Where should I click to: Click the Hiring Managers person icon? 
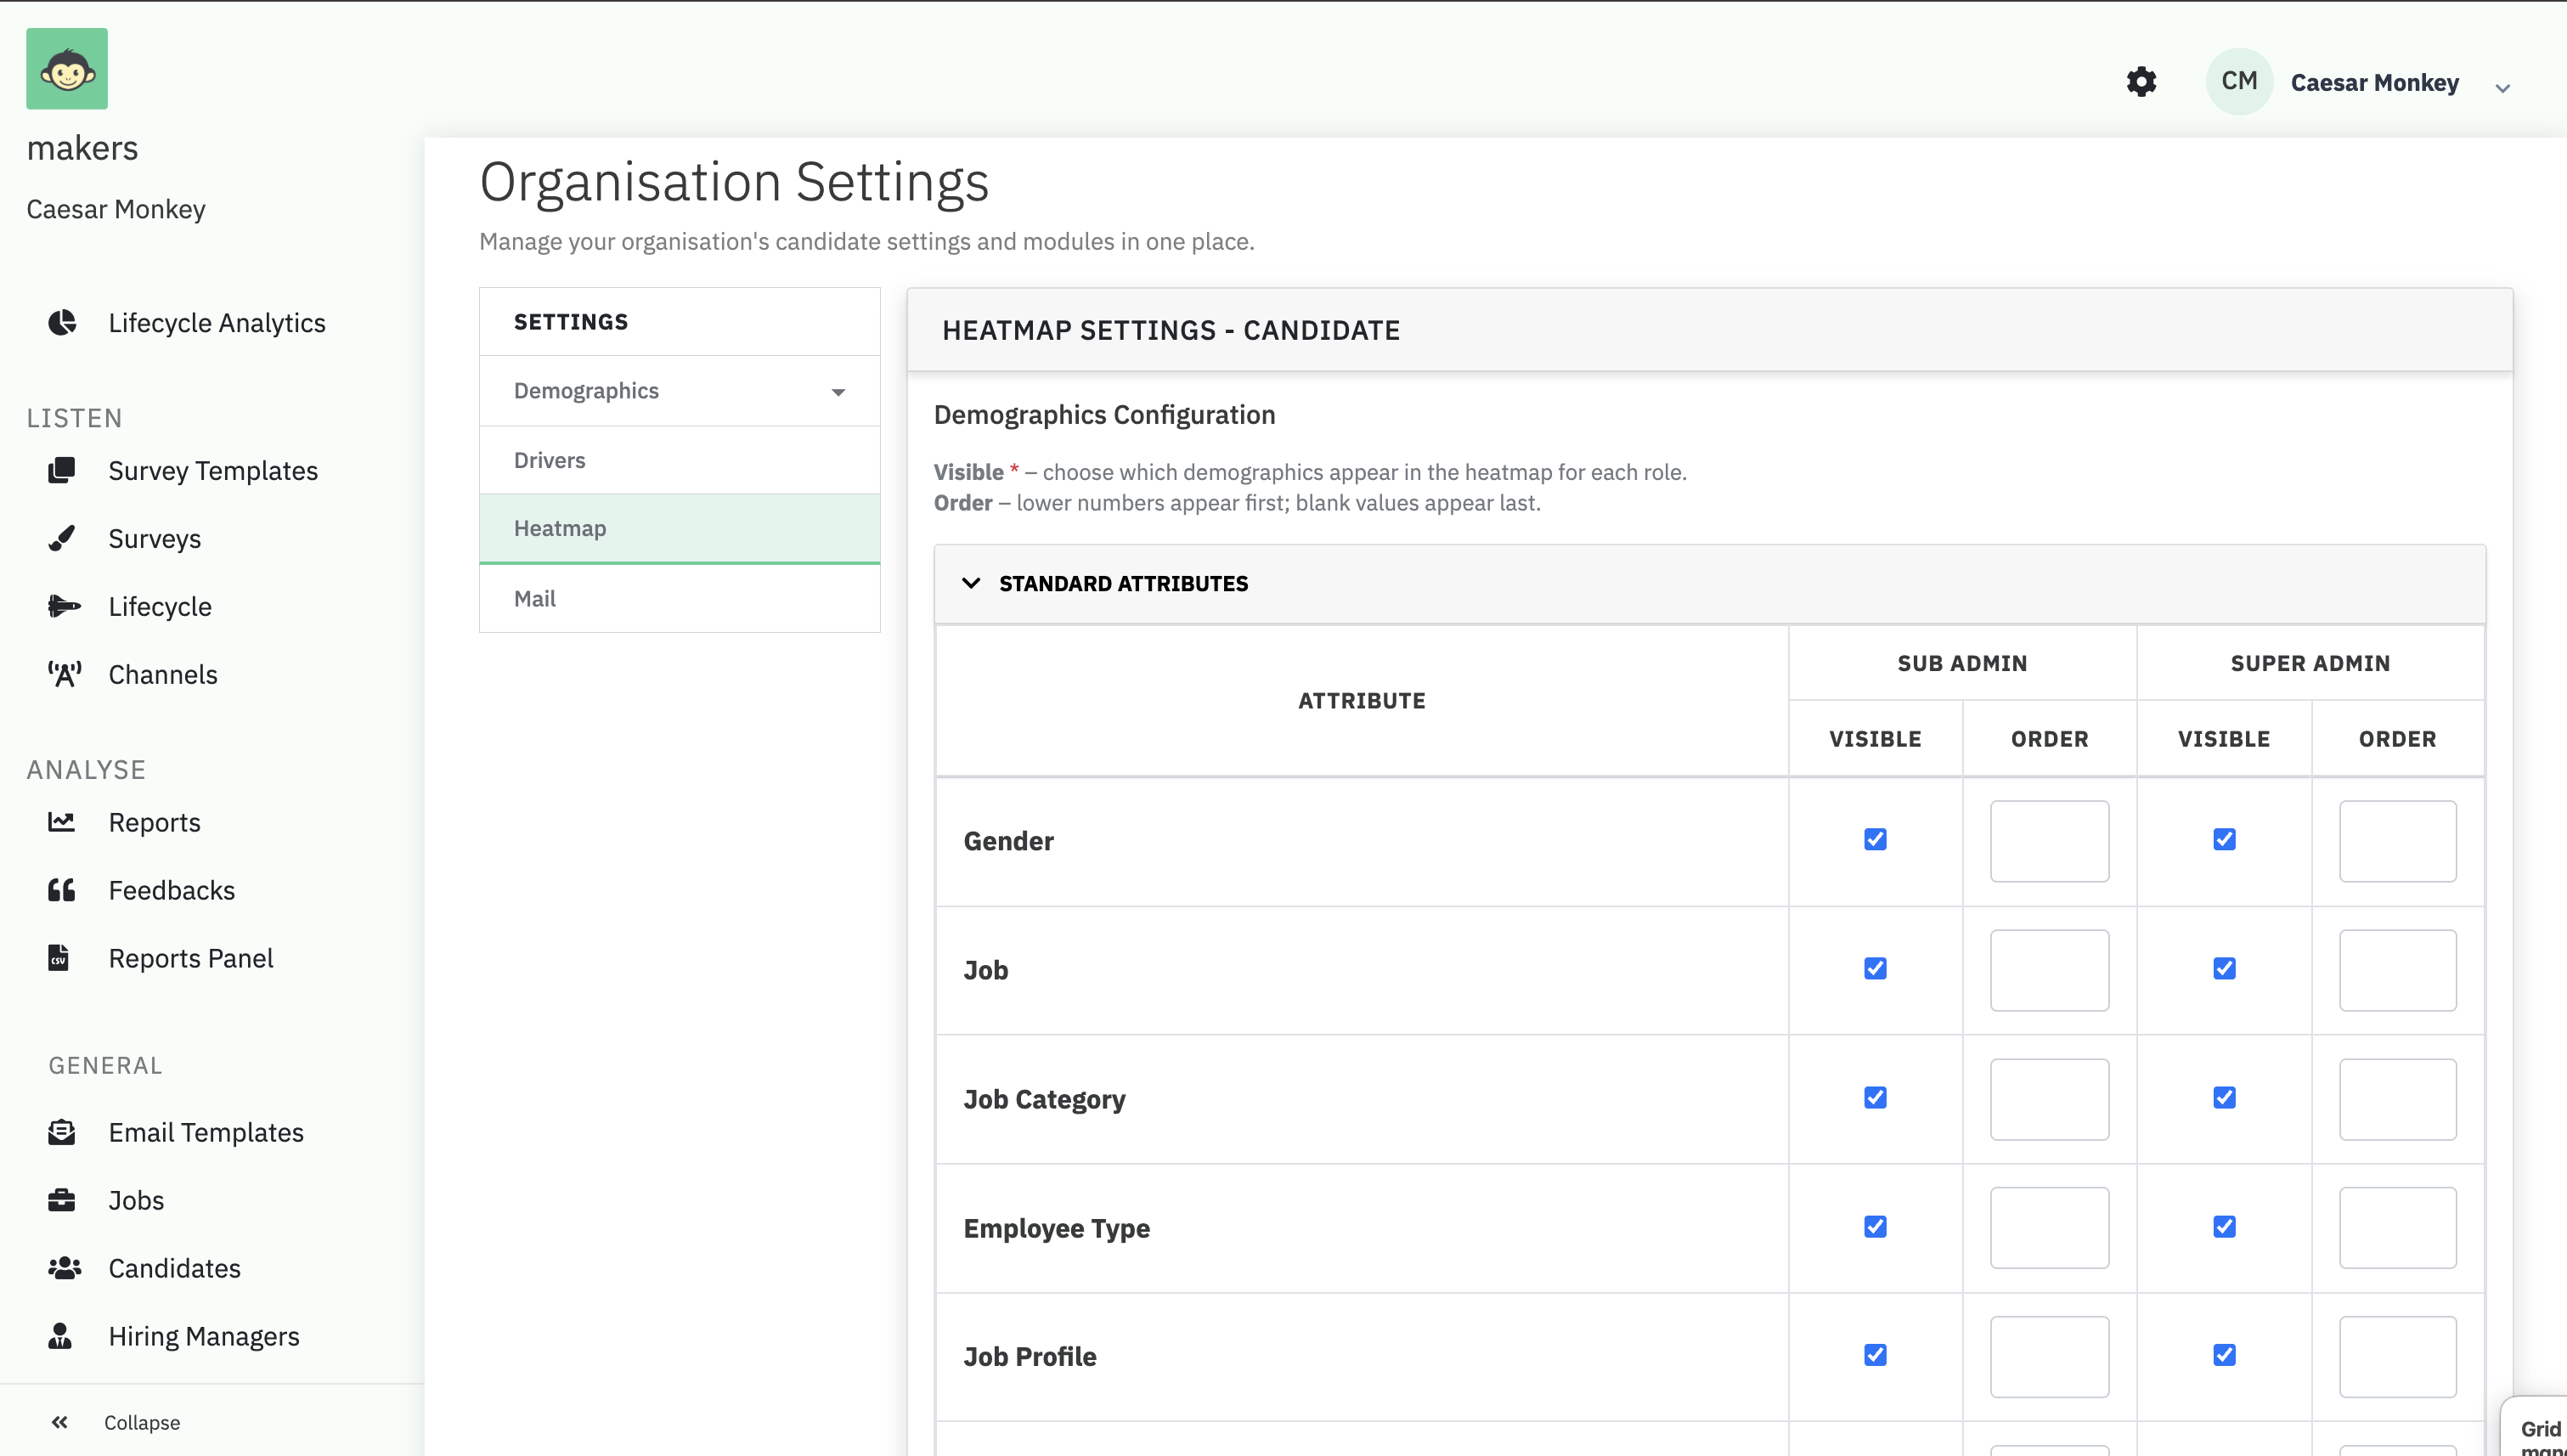point(60,1336)
